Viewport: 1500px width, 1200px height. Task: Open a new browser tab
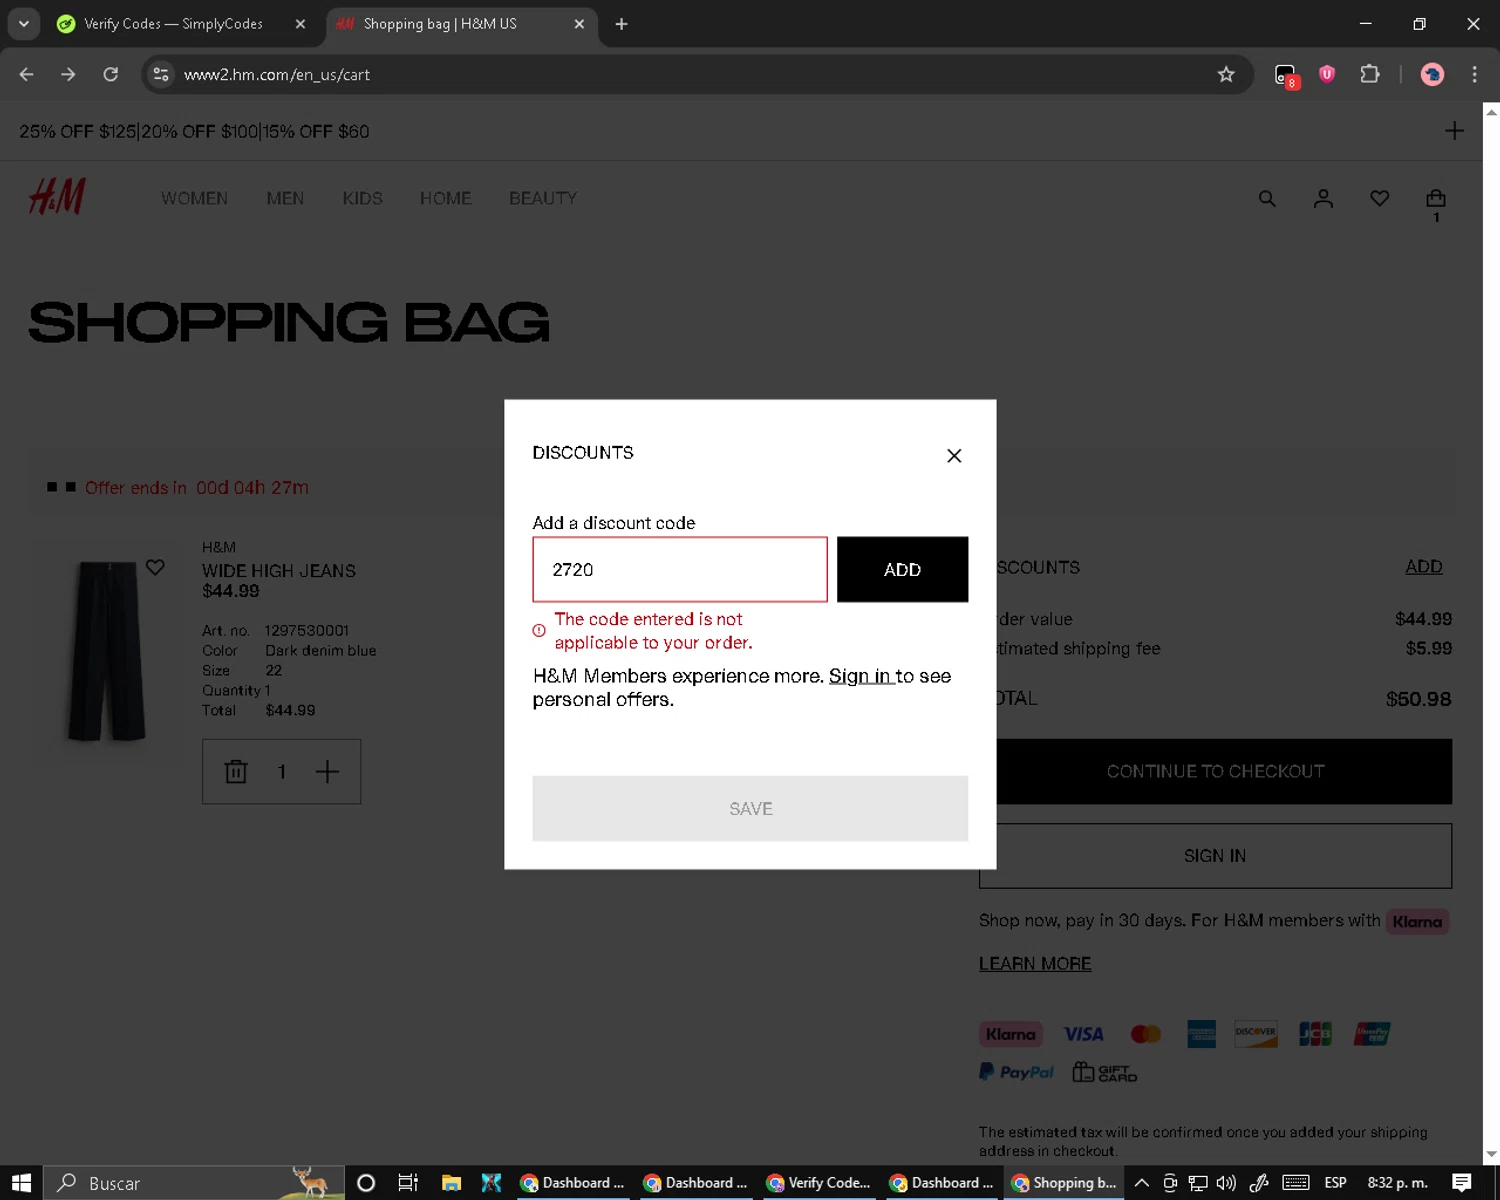point(621,24)
